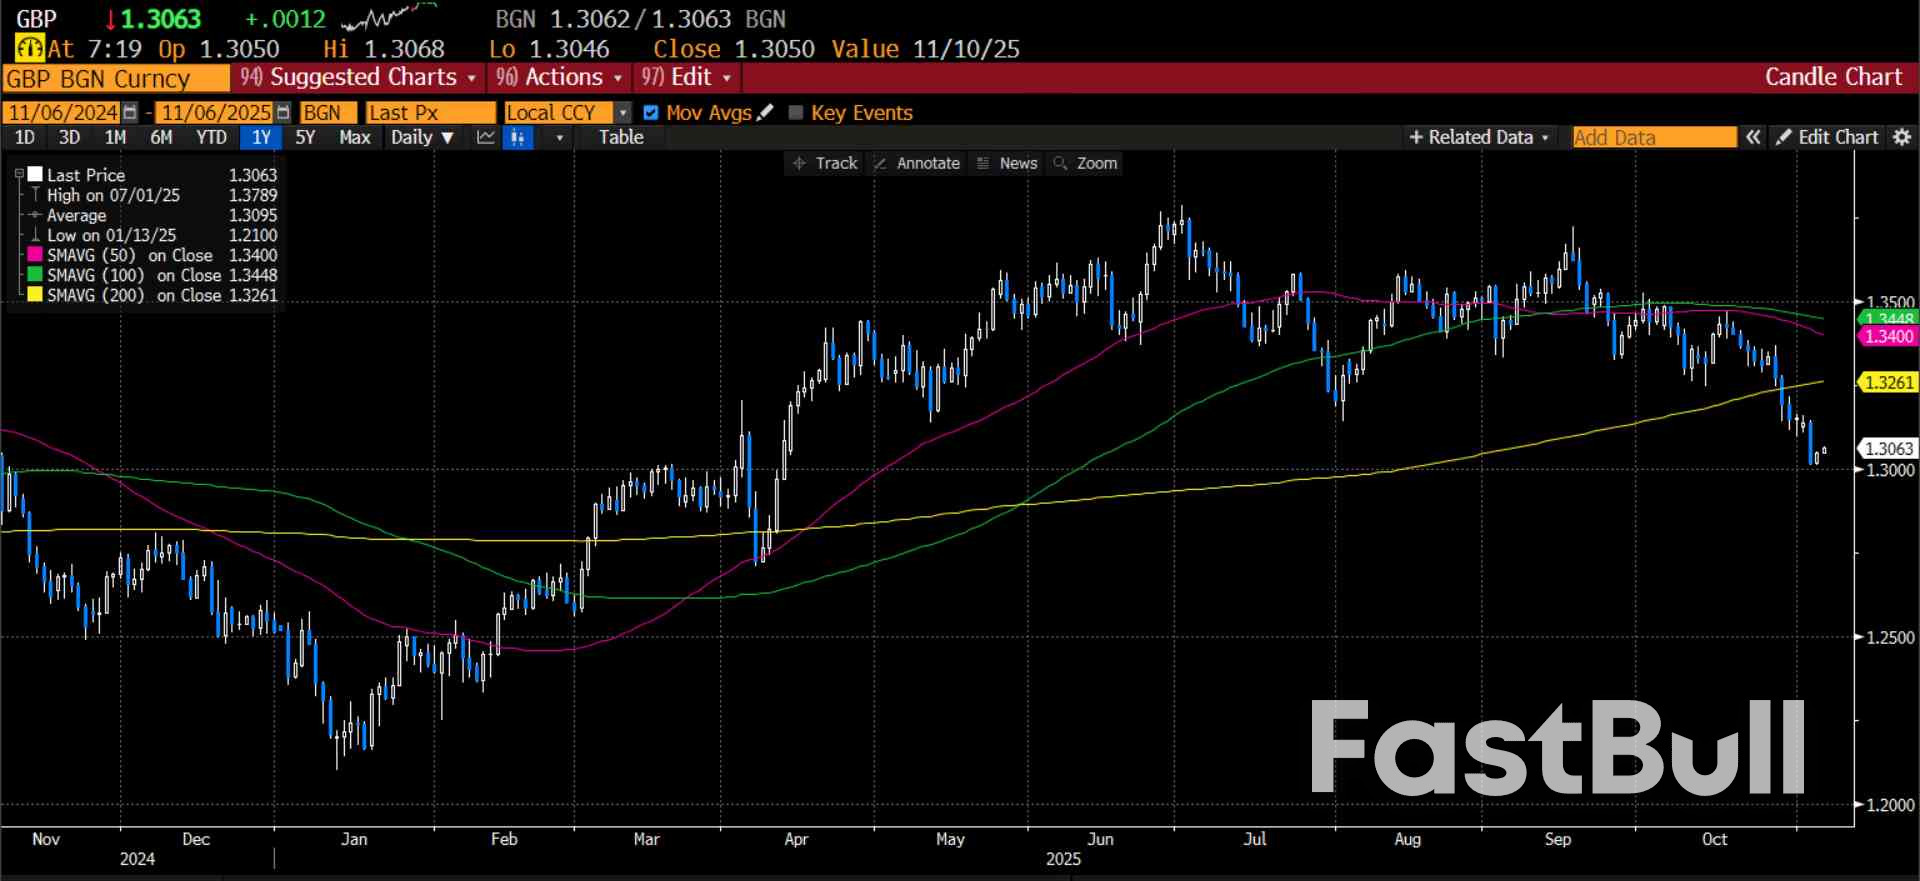Activate the Zoom magnifier tool

click(1085, 163)
